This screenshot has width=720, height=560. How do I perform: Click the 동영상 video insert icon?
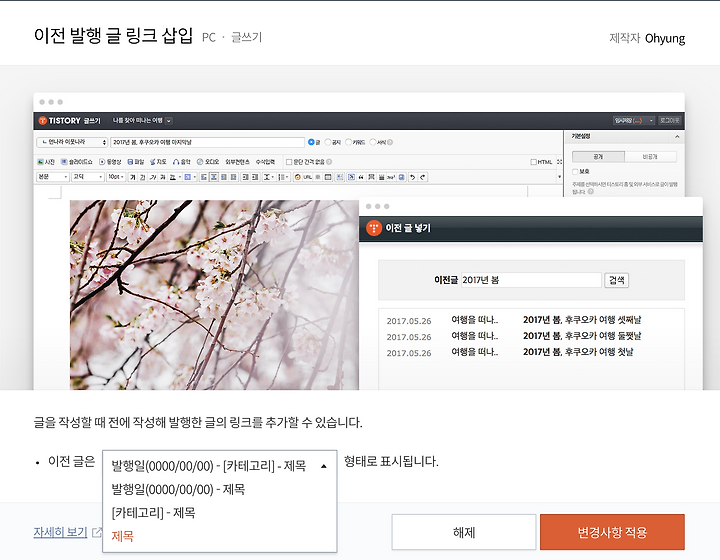tap(102, 162)
